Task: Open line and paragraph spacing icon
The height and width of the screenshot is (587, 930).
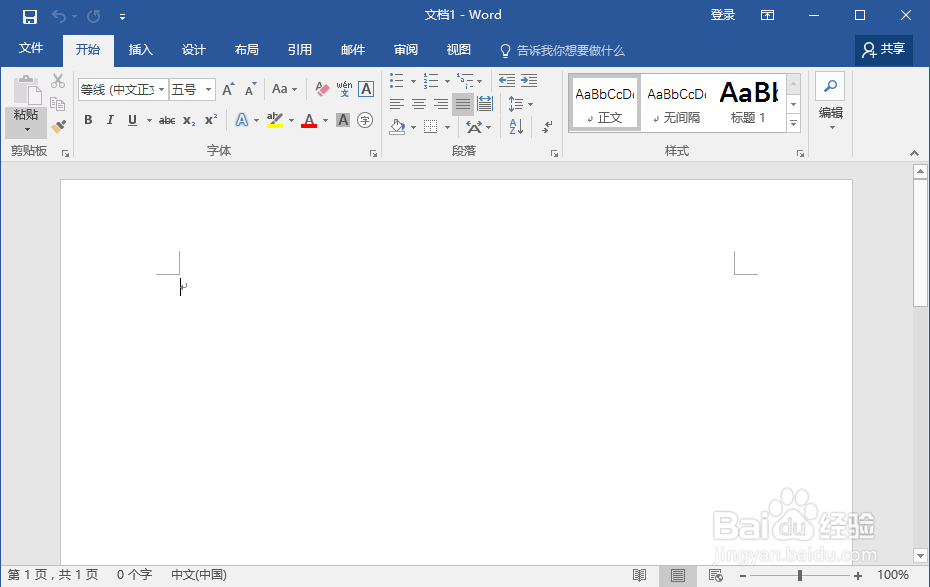Action: click(515, 105)
